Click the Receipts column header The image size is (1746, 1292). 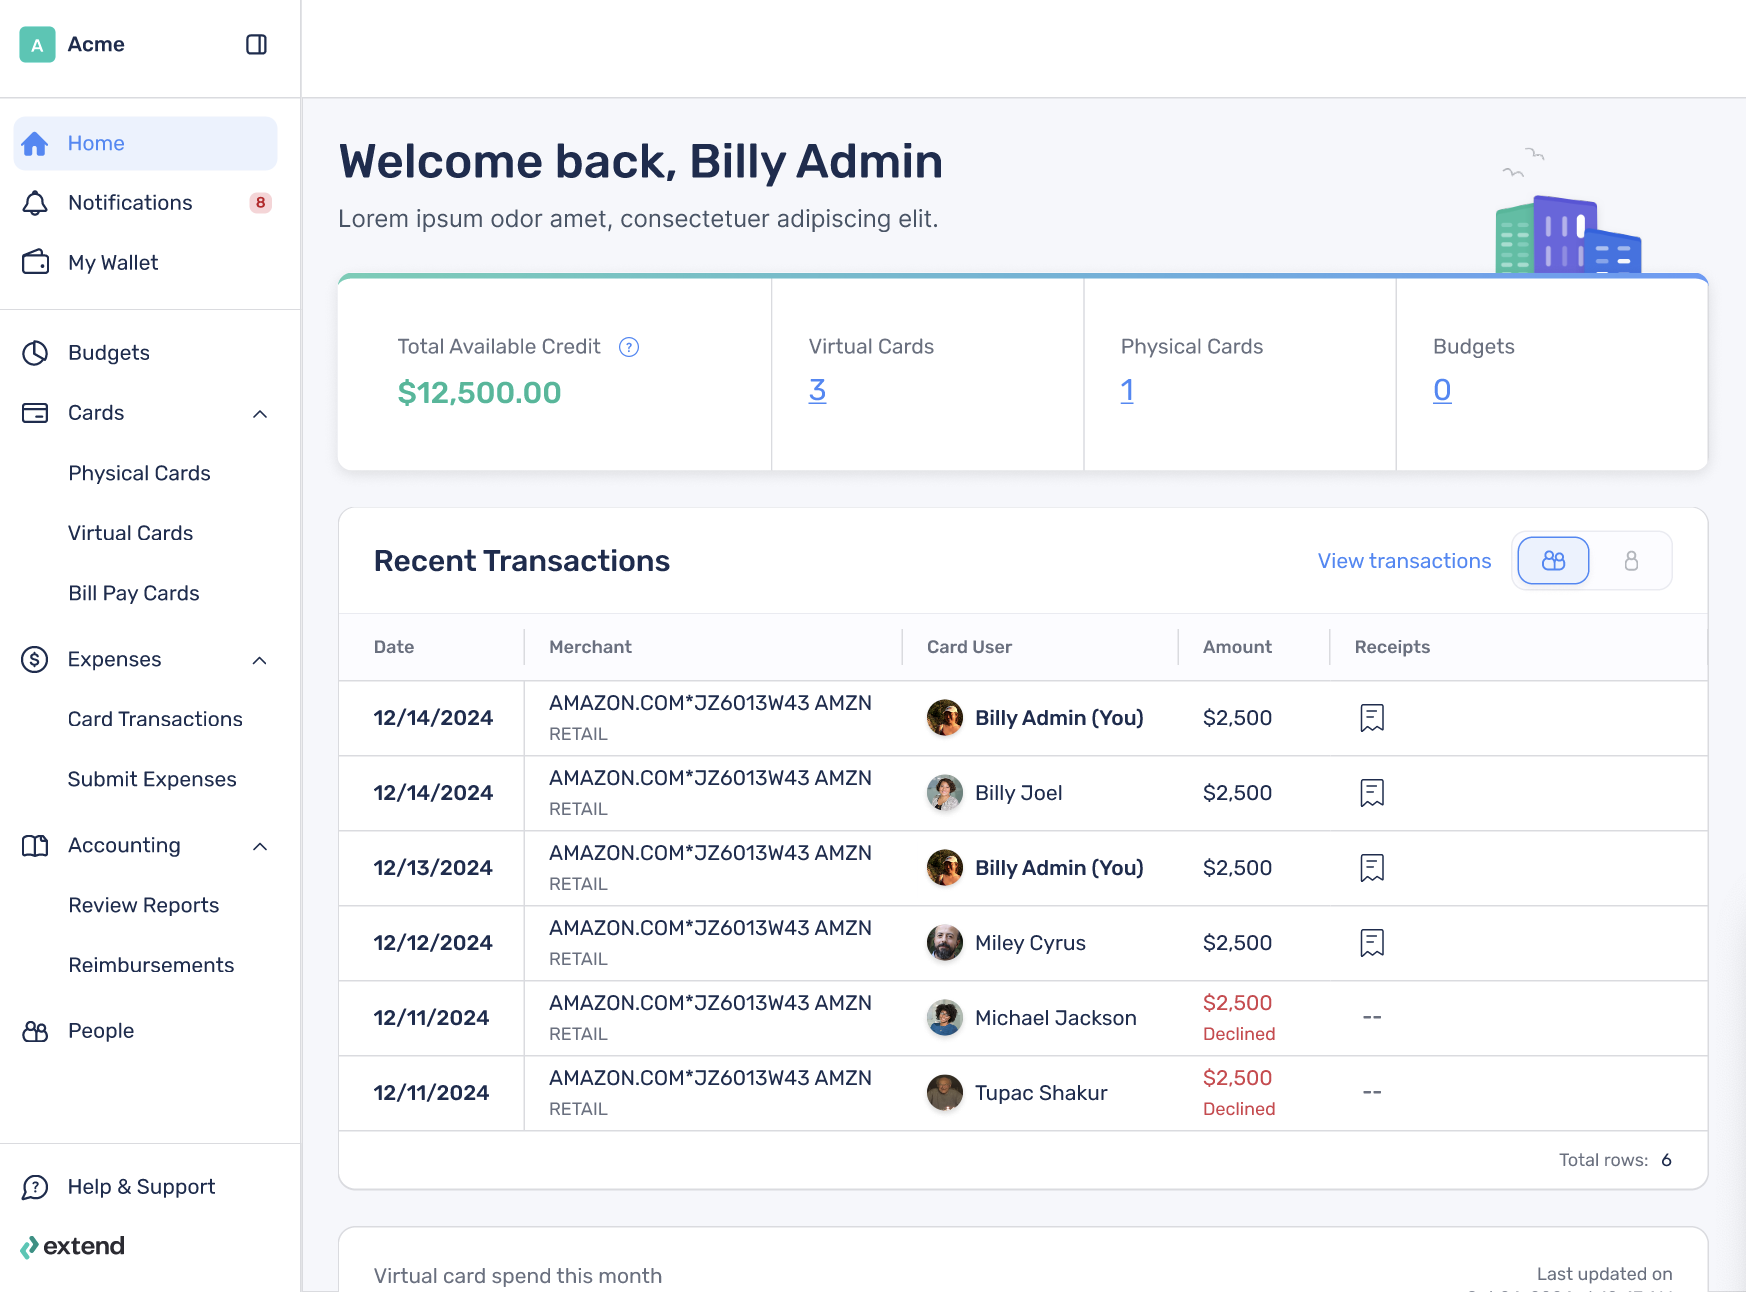click(1392, 647)
